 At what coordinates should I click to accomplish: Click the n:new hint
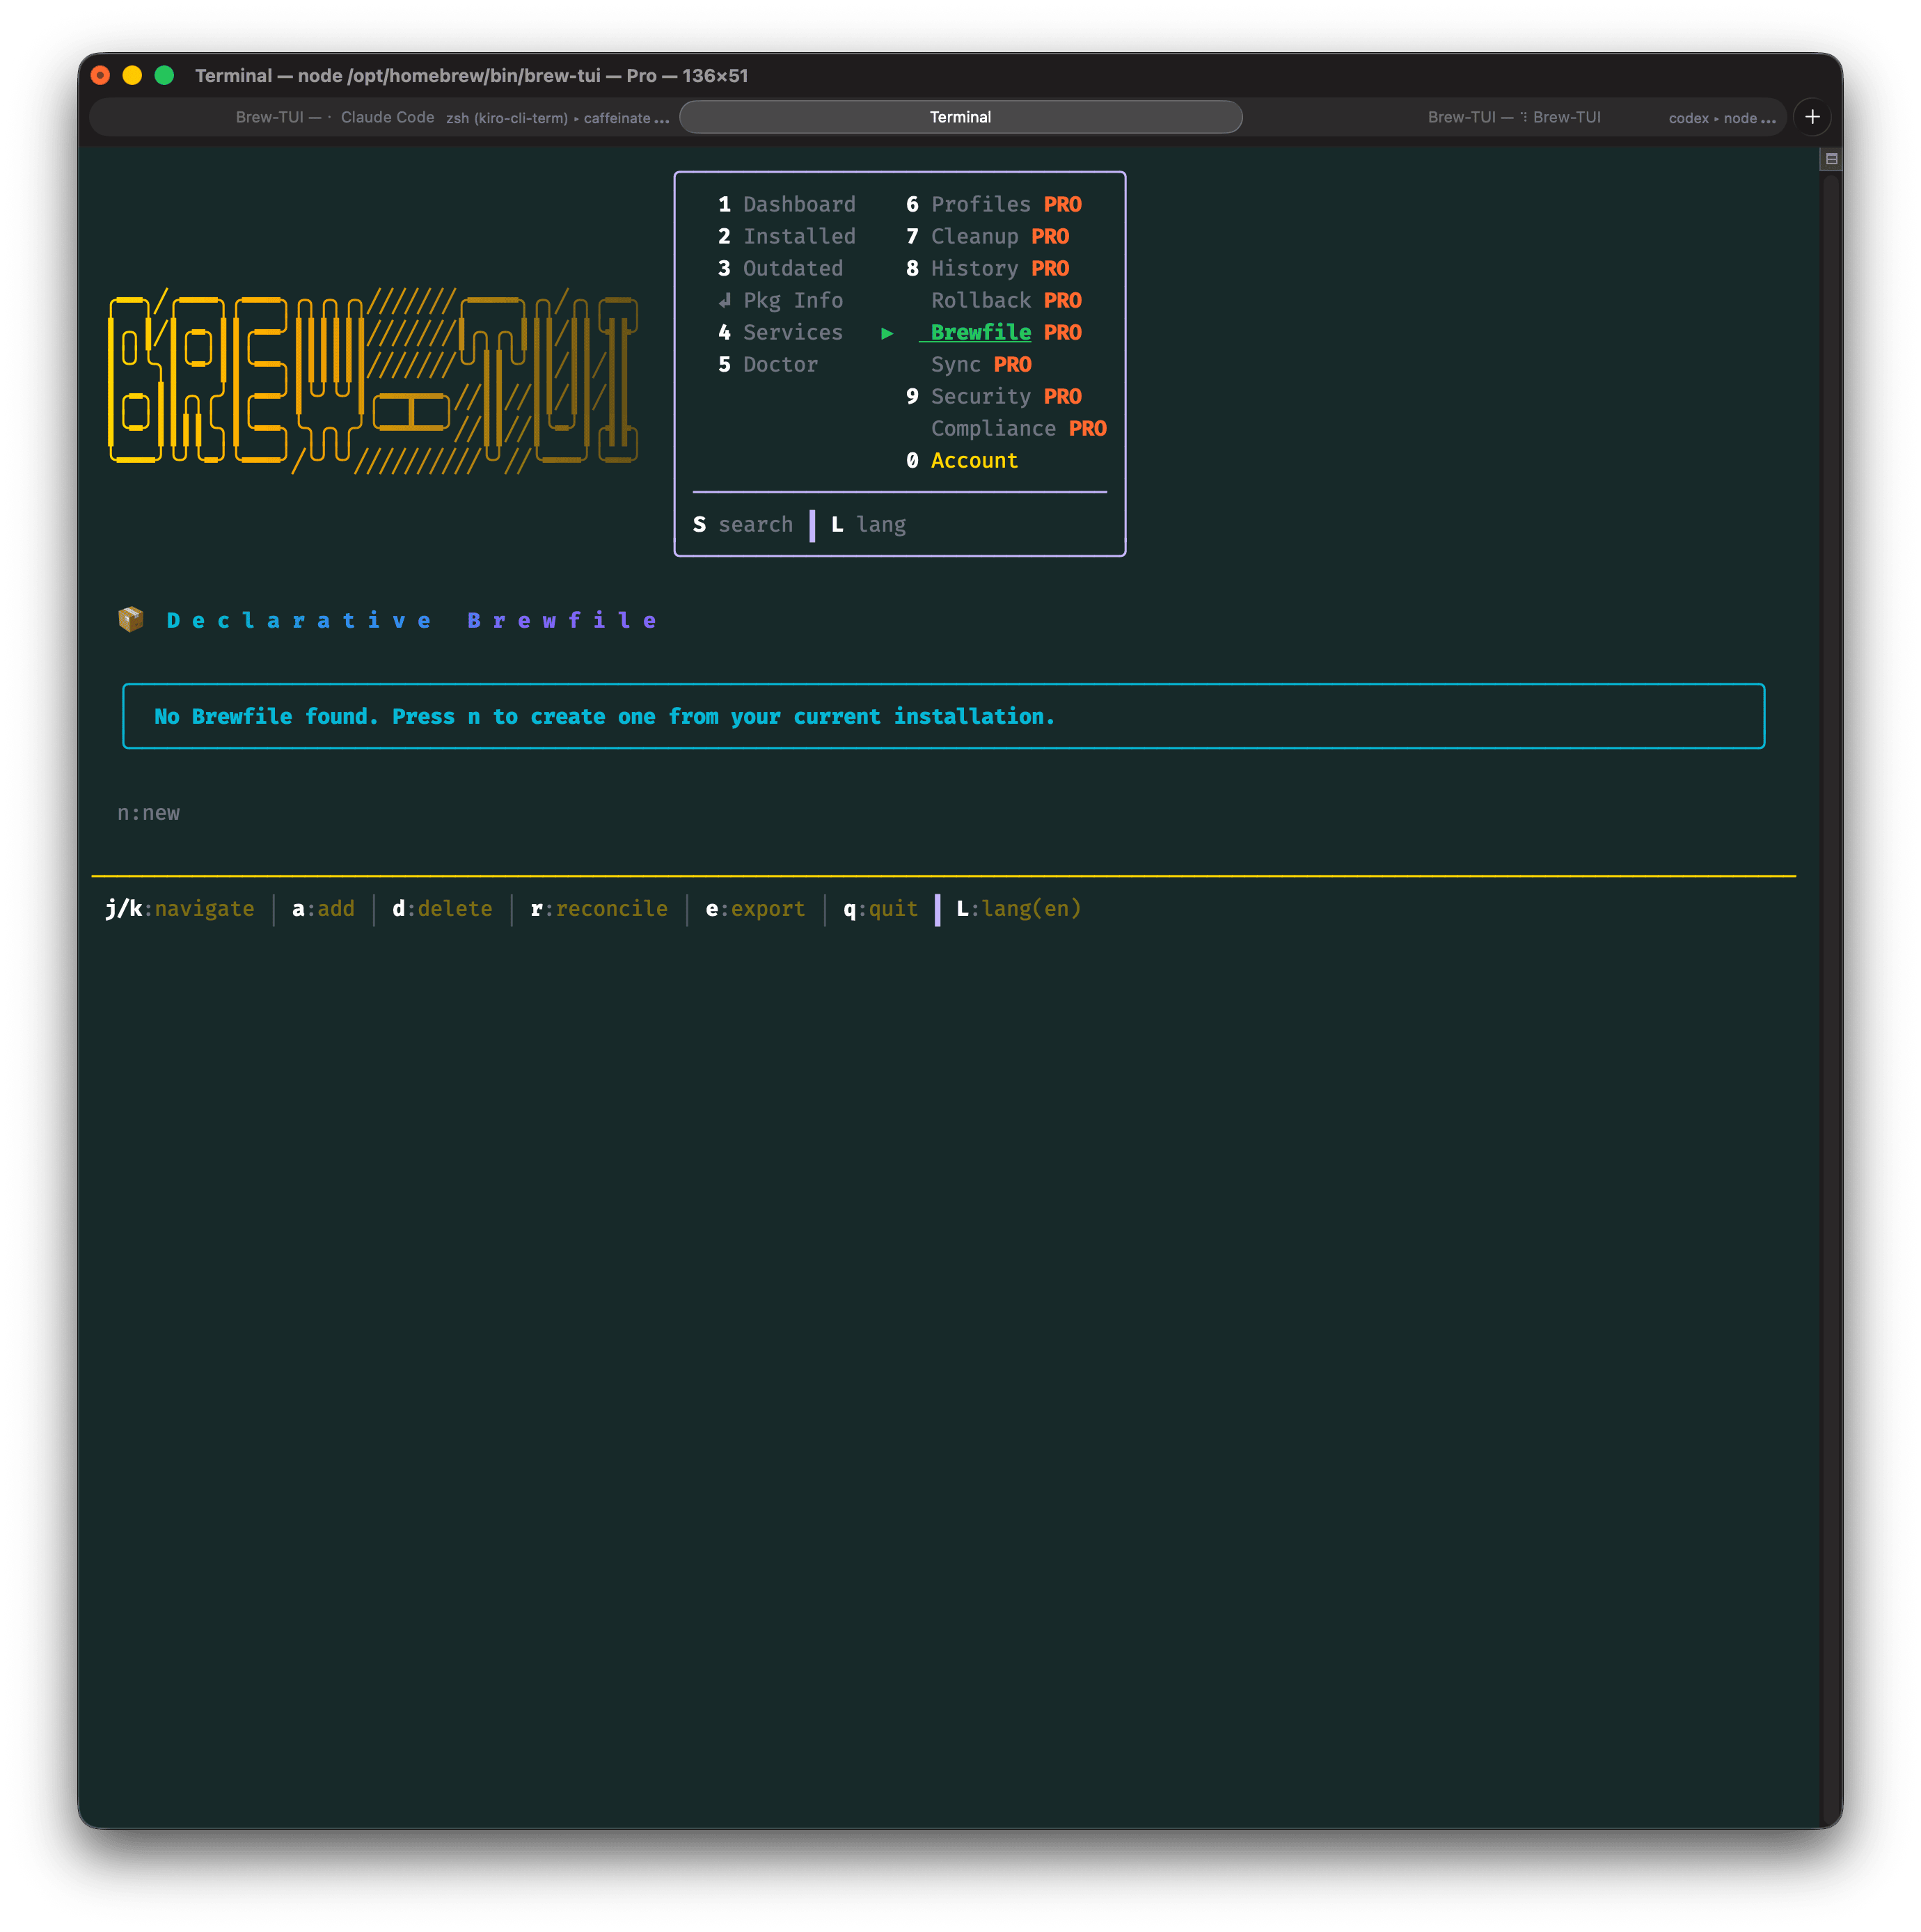point(148,813)
